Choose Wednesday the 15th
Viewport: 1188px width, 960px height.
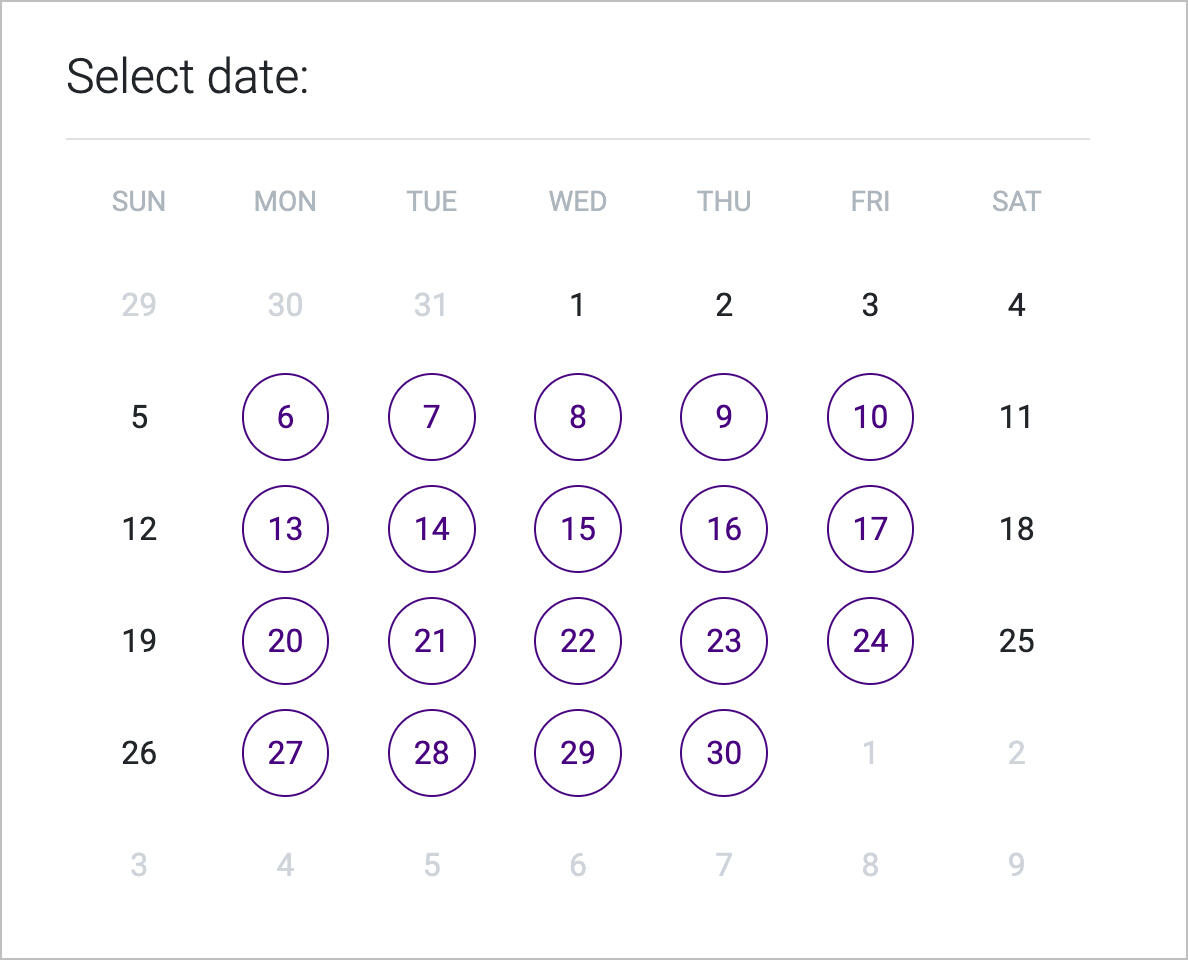(x=578, y=529)
